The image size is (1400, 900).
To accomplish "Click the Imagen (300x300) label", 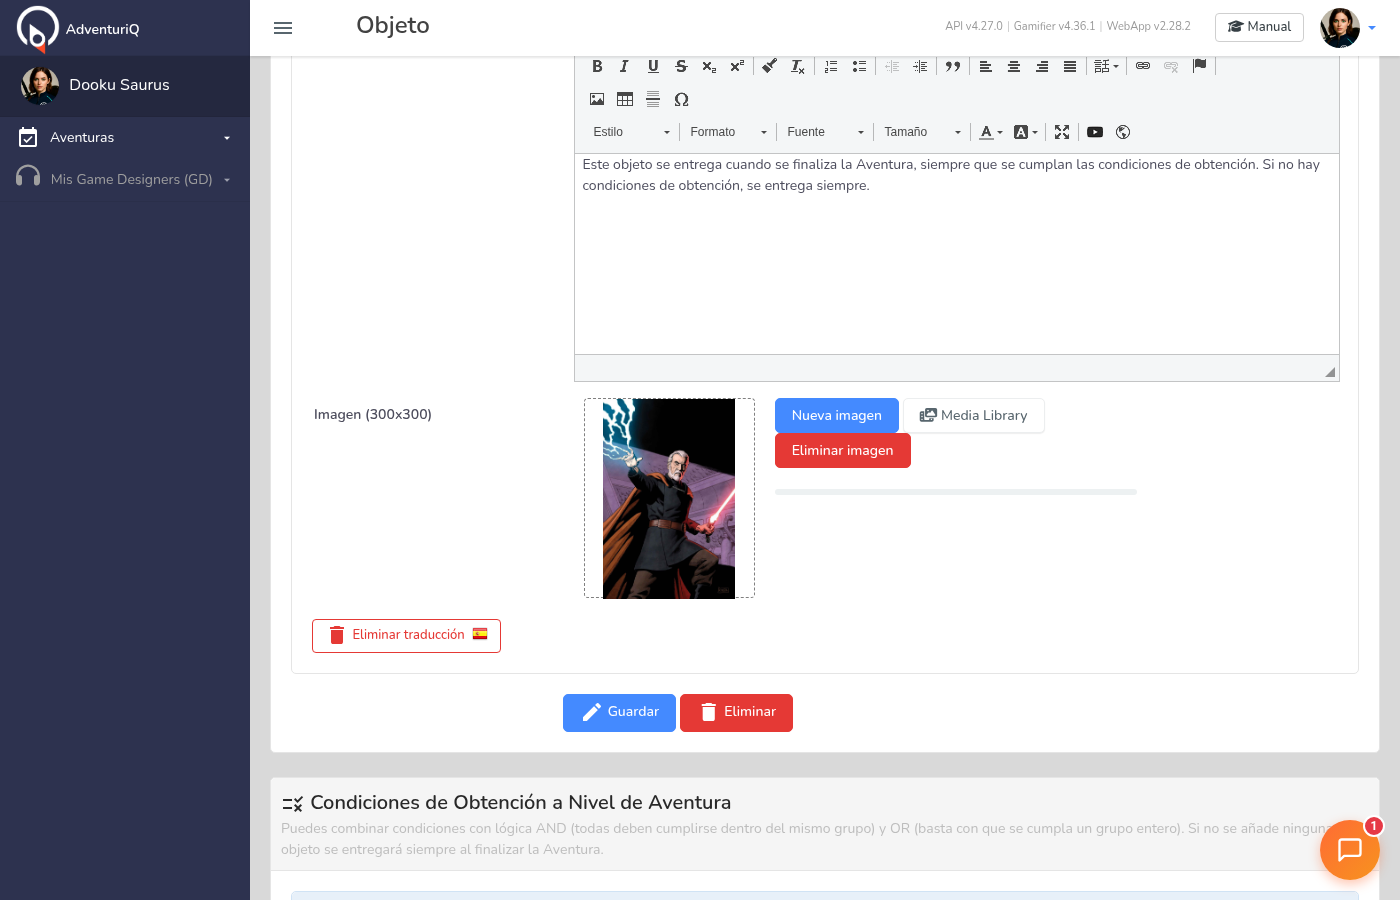I will [373, 414].
